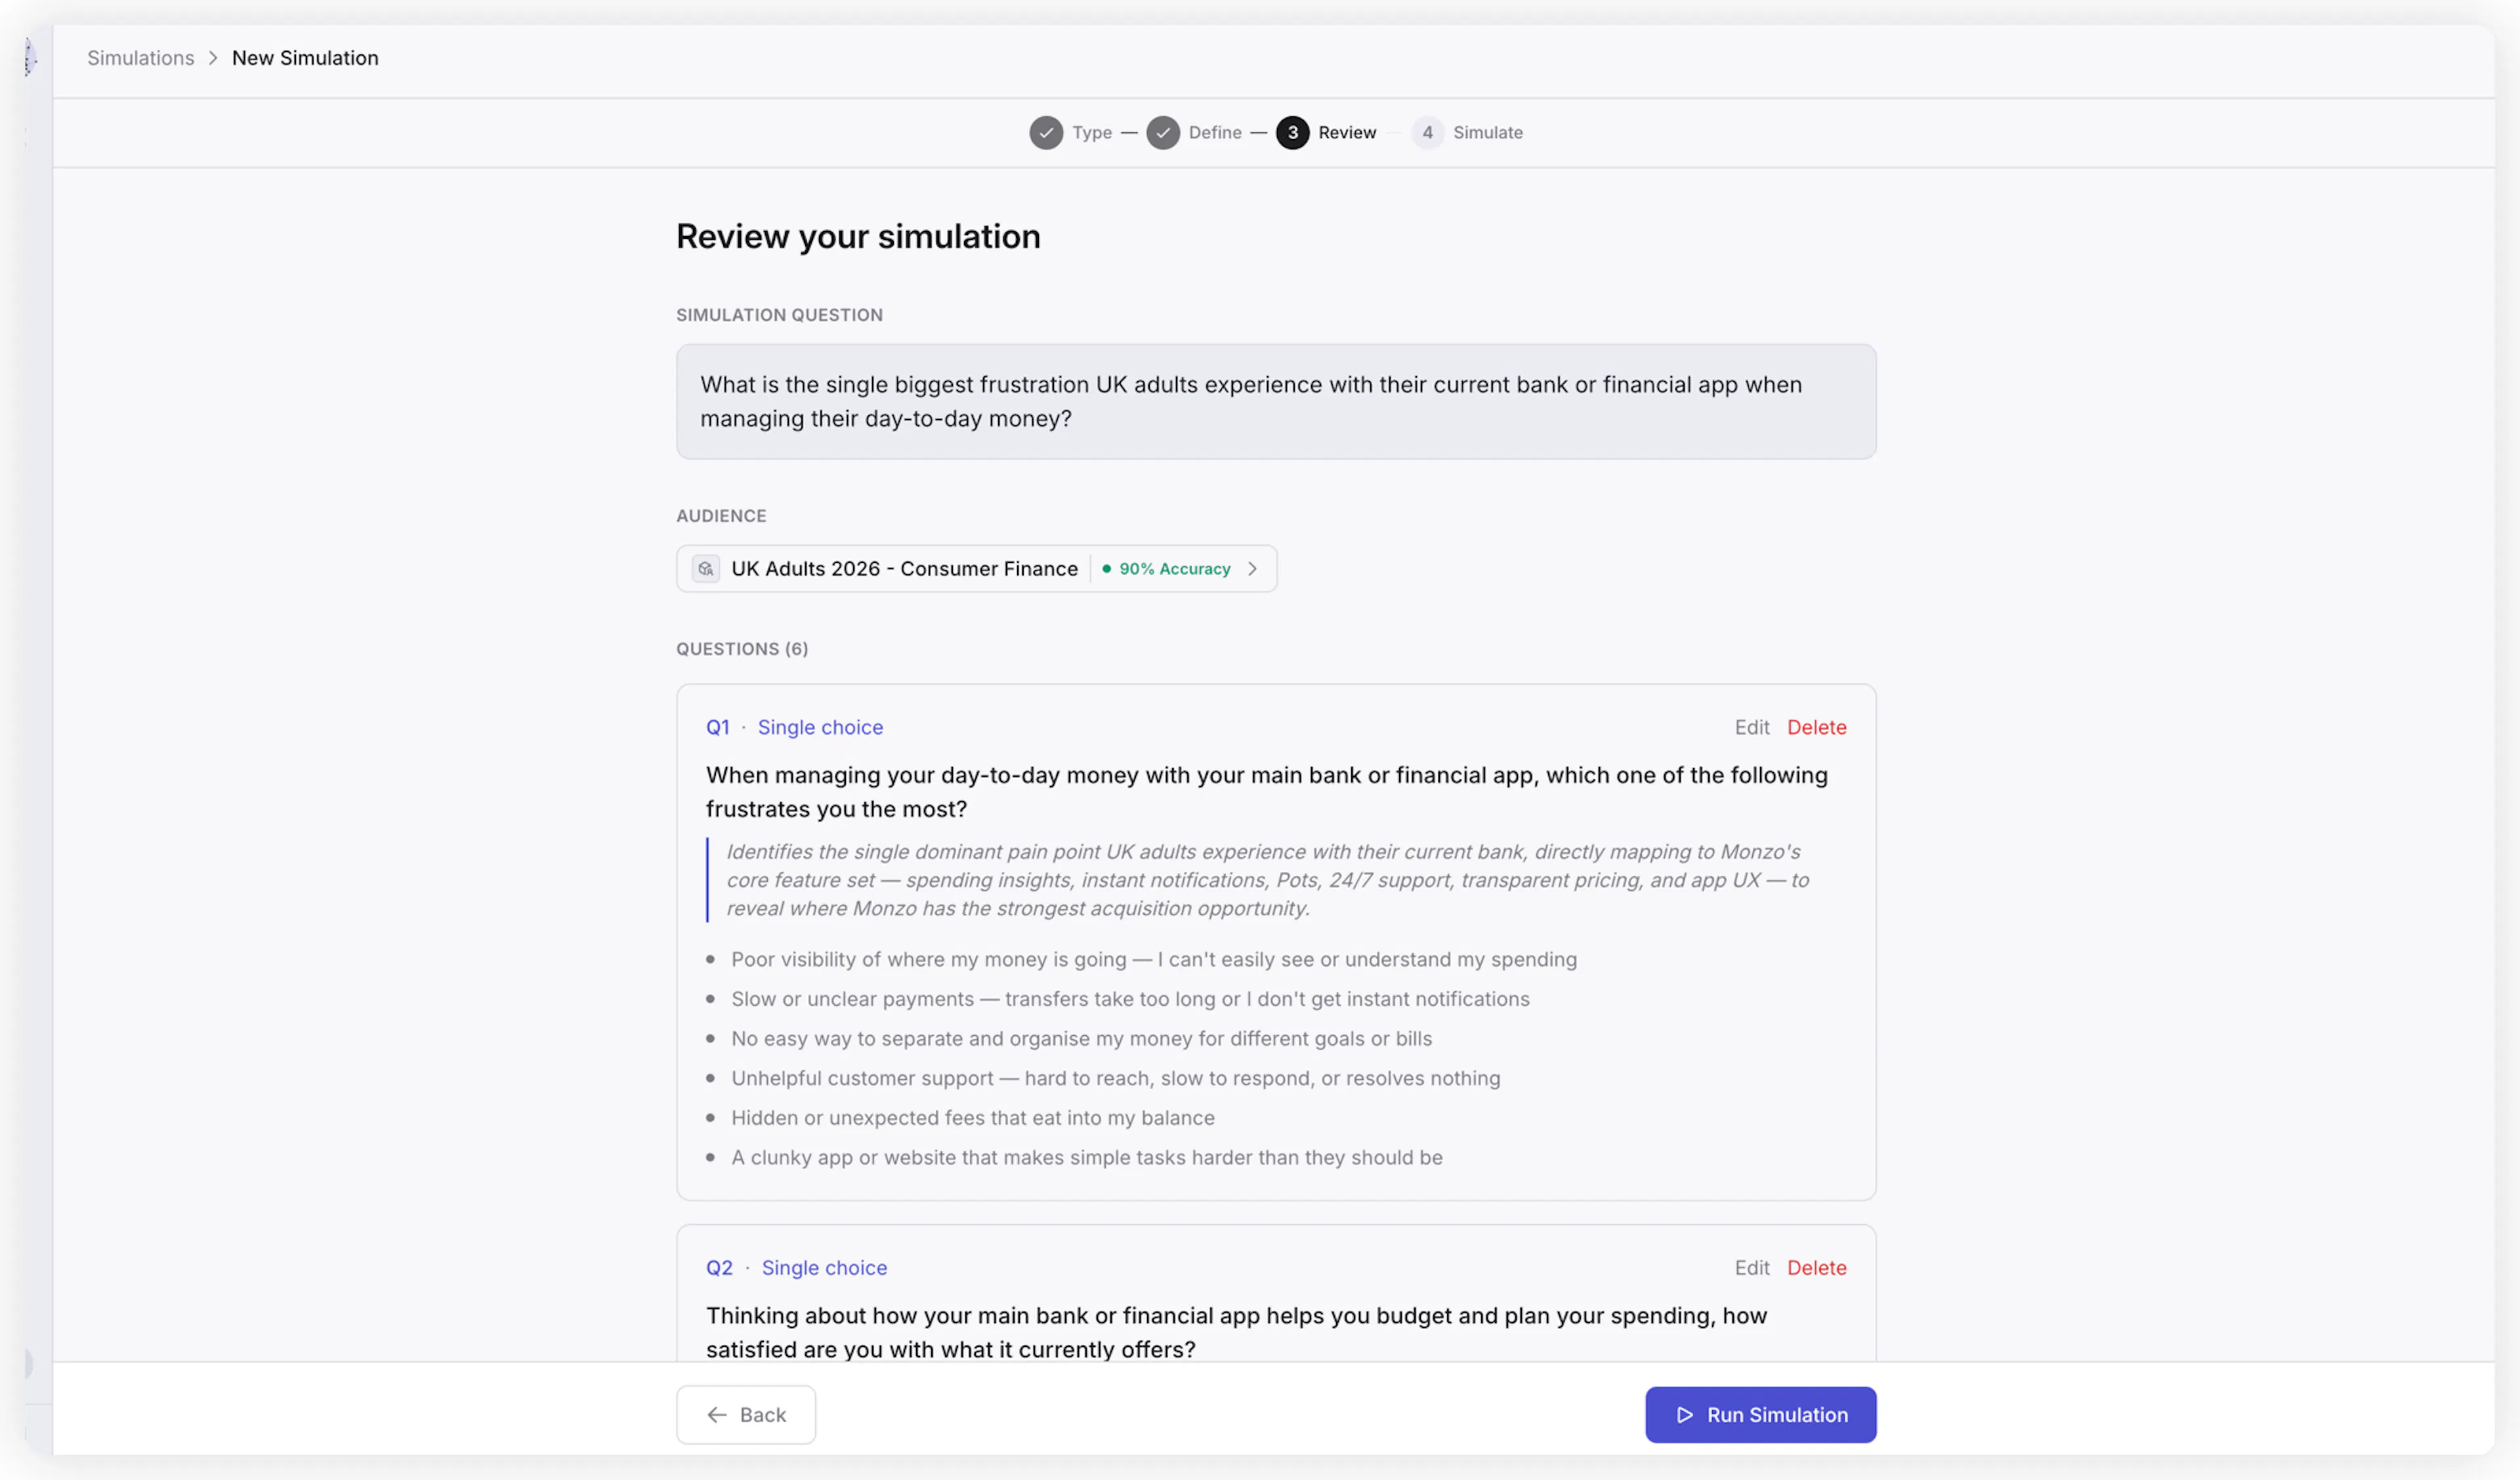Delete question Q2
This screenshot has height=1480, width=2520.
pos(1816,1268)
